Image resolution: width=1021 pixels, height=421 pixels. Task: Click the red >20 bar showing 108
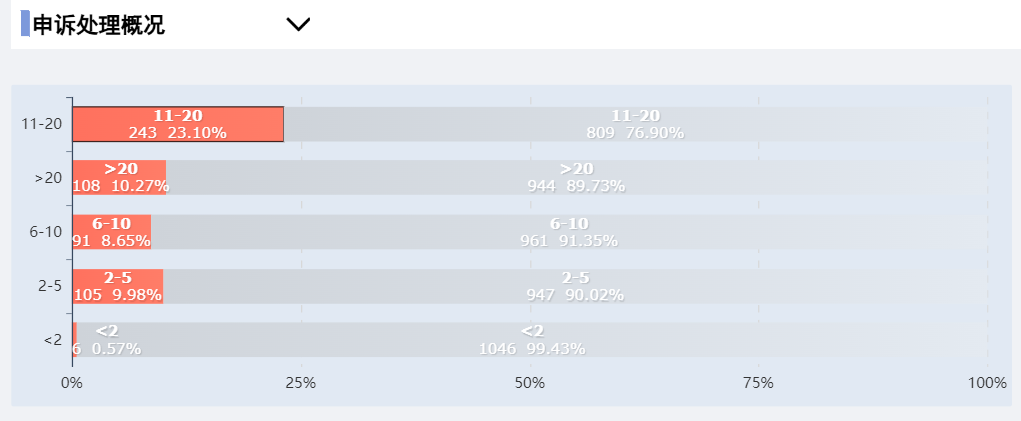pos(119,177)
